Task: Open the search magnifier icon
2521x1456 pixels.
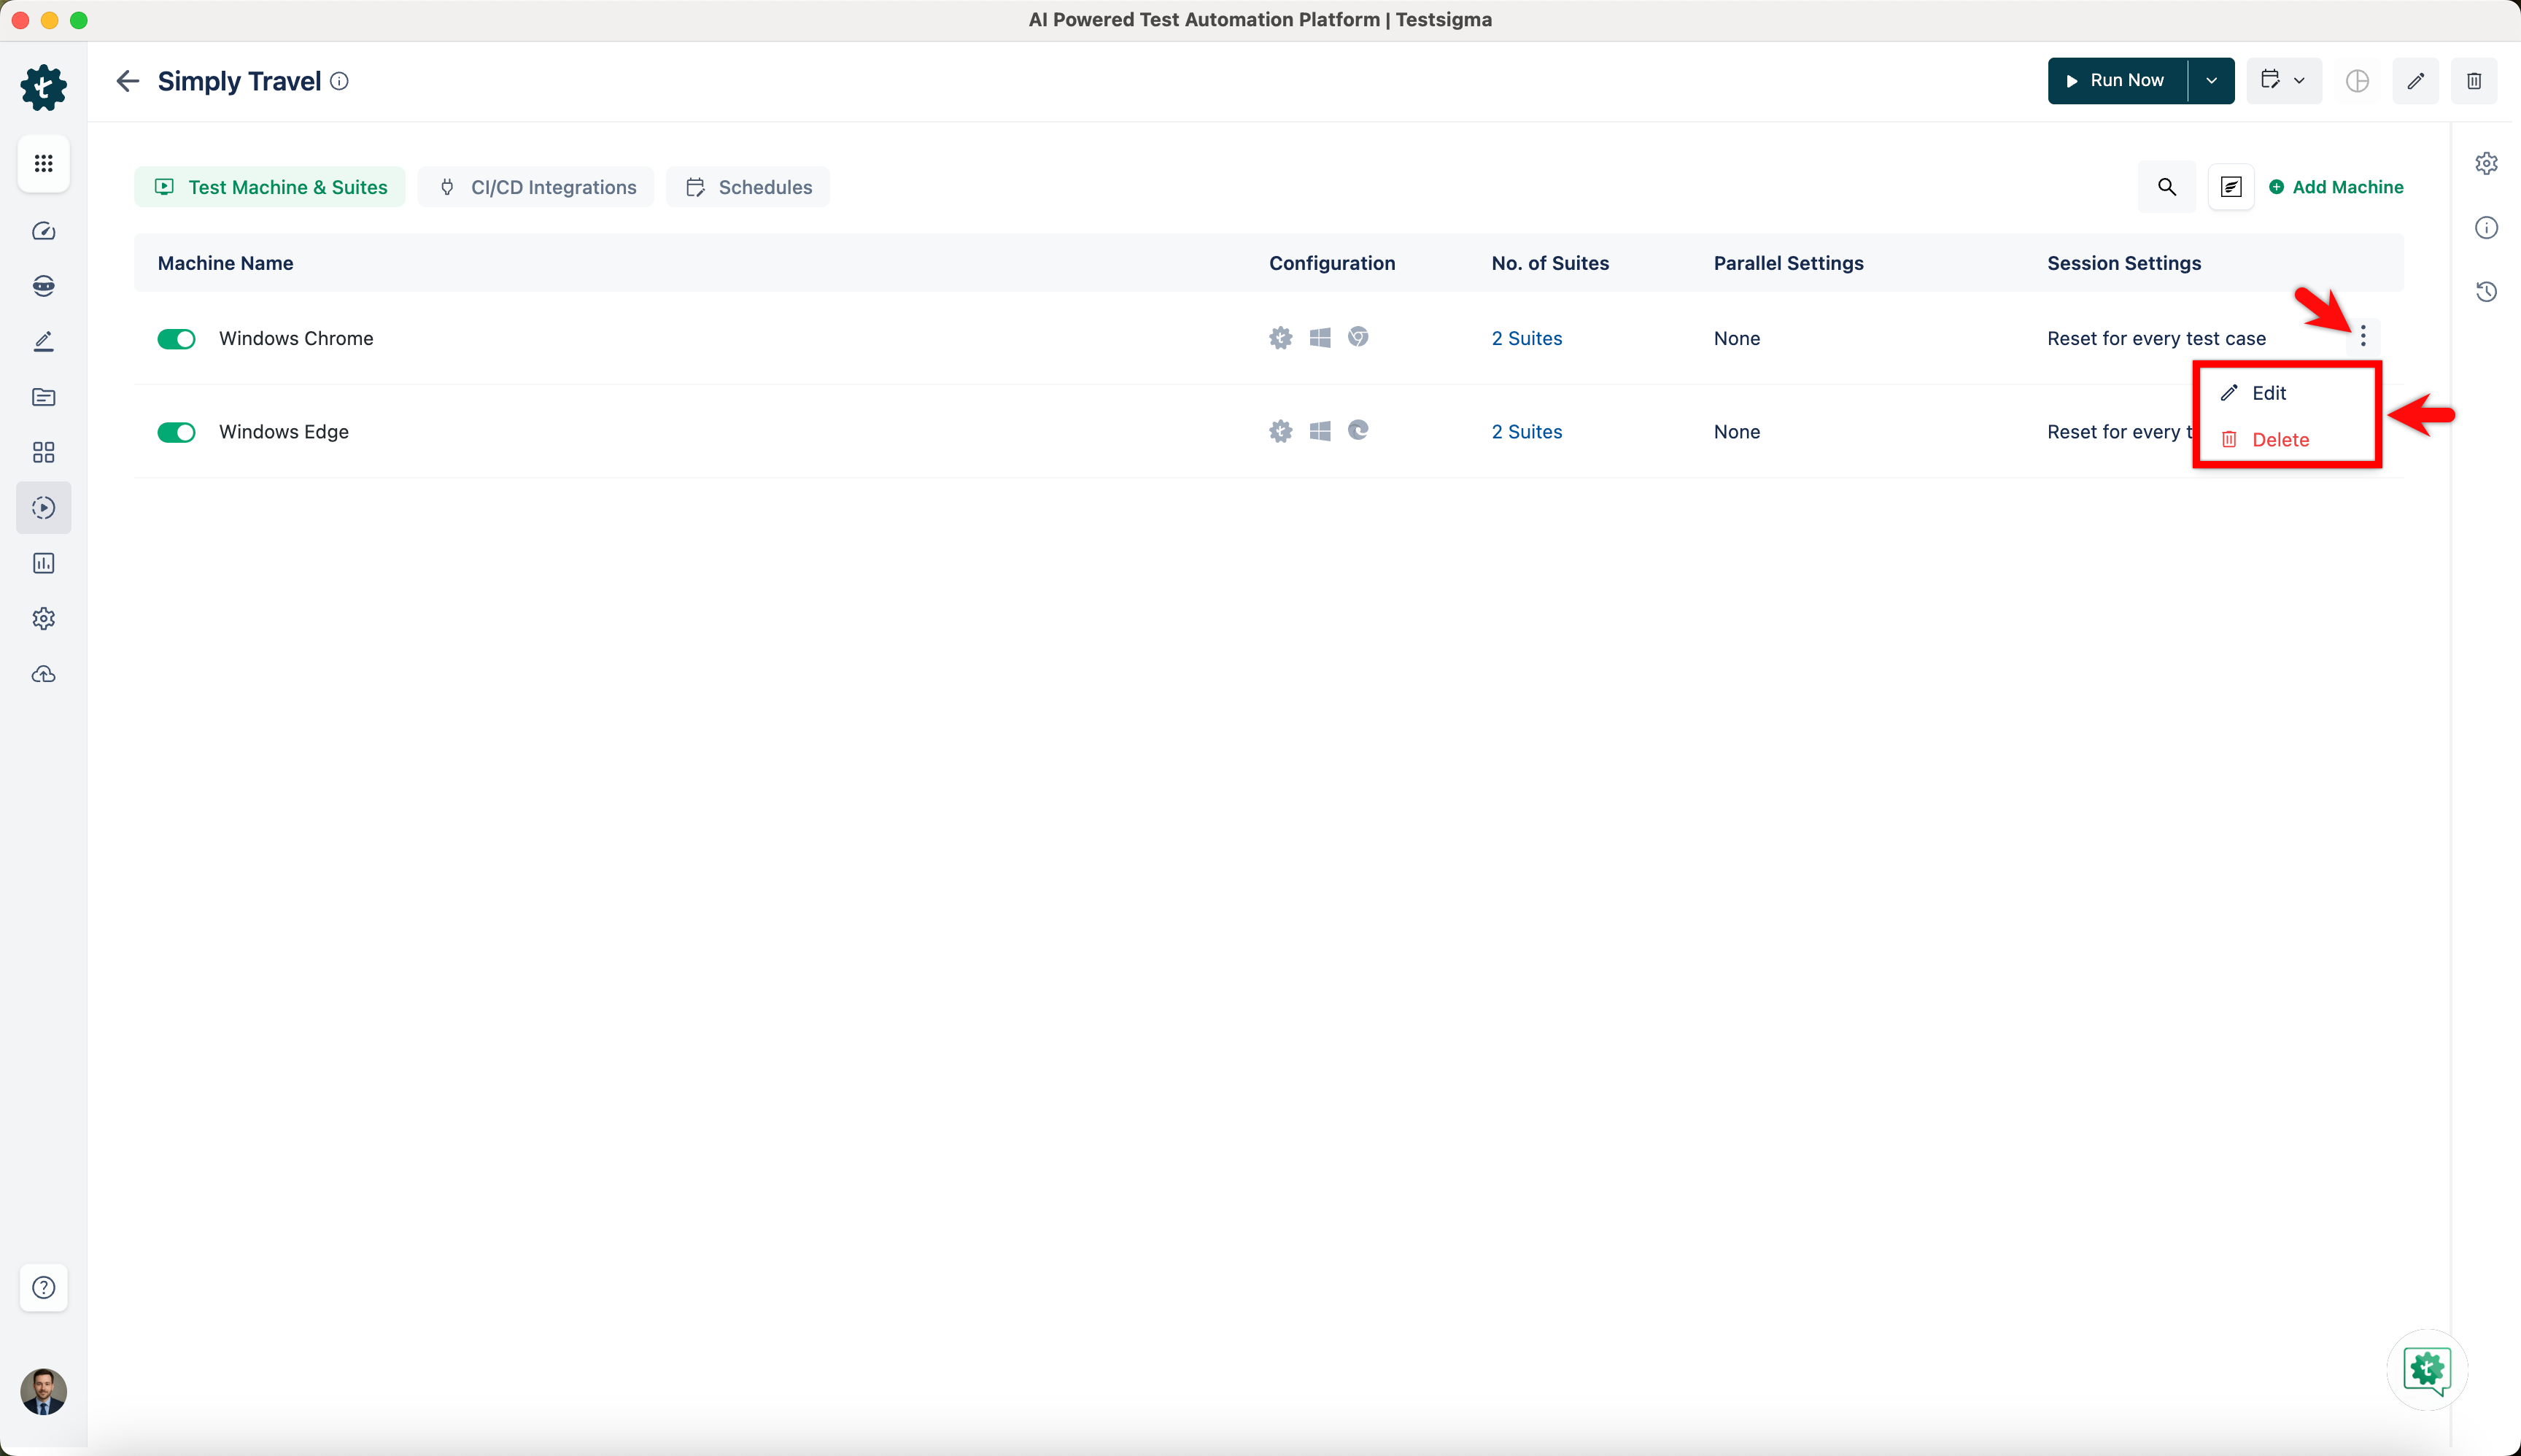Action: pos(2166,187)
